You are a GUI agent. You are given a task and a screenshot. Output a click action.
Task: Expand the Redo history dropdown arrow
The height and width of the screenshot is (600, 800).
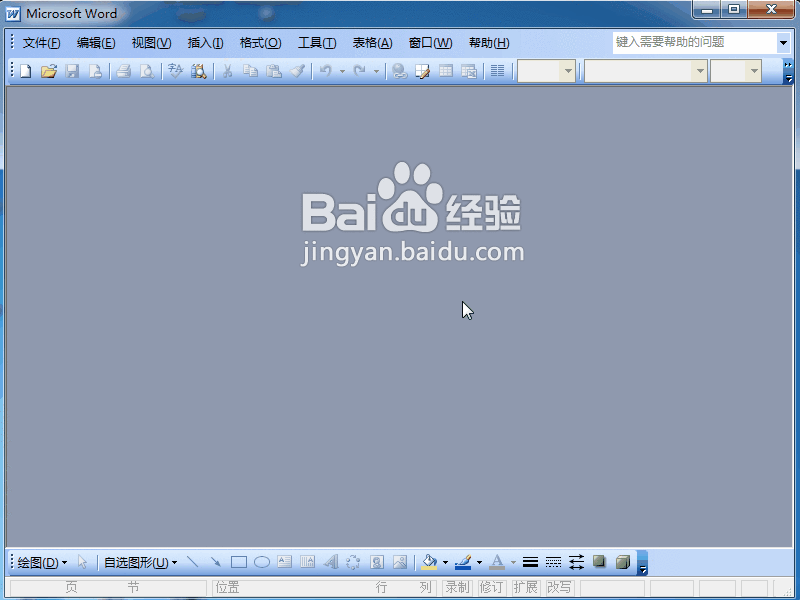coord(377,71)
